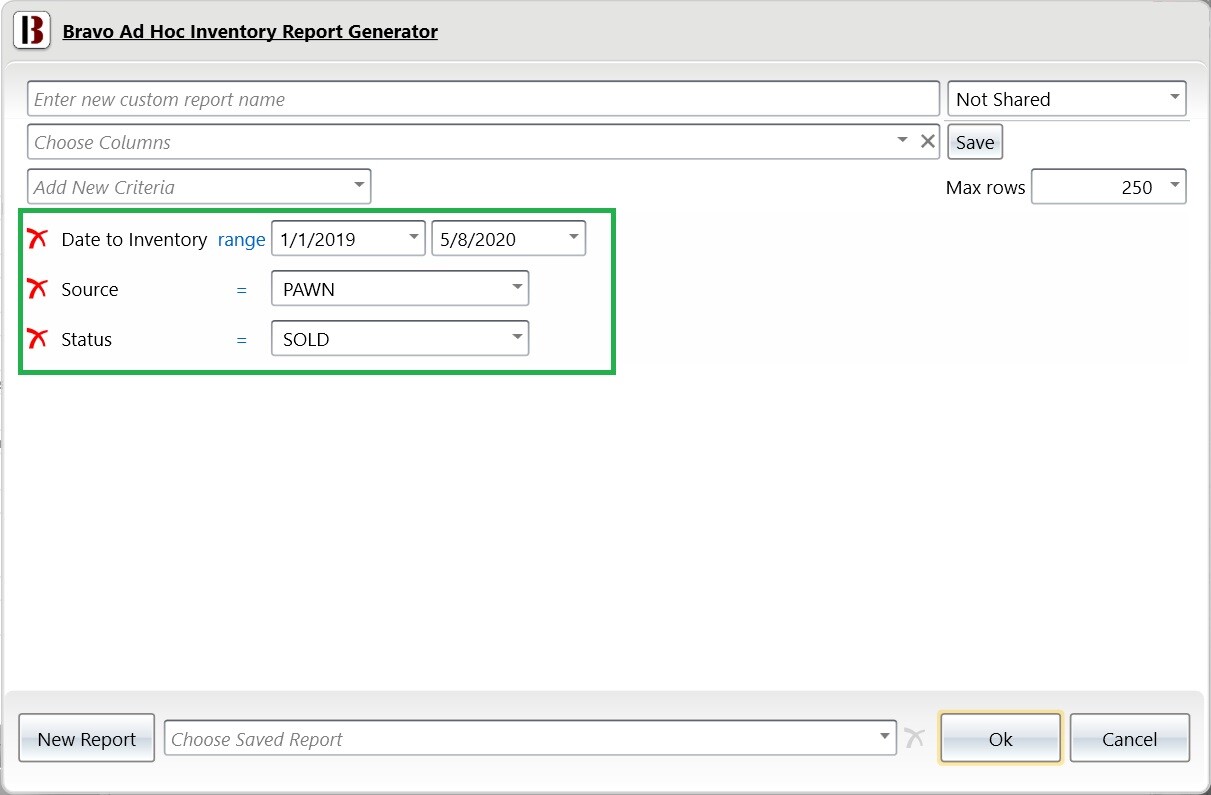Click the Status equals operator

click(241, 339)
